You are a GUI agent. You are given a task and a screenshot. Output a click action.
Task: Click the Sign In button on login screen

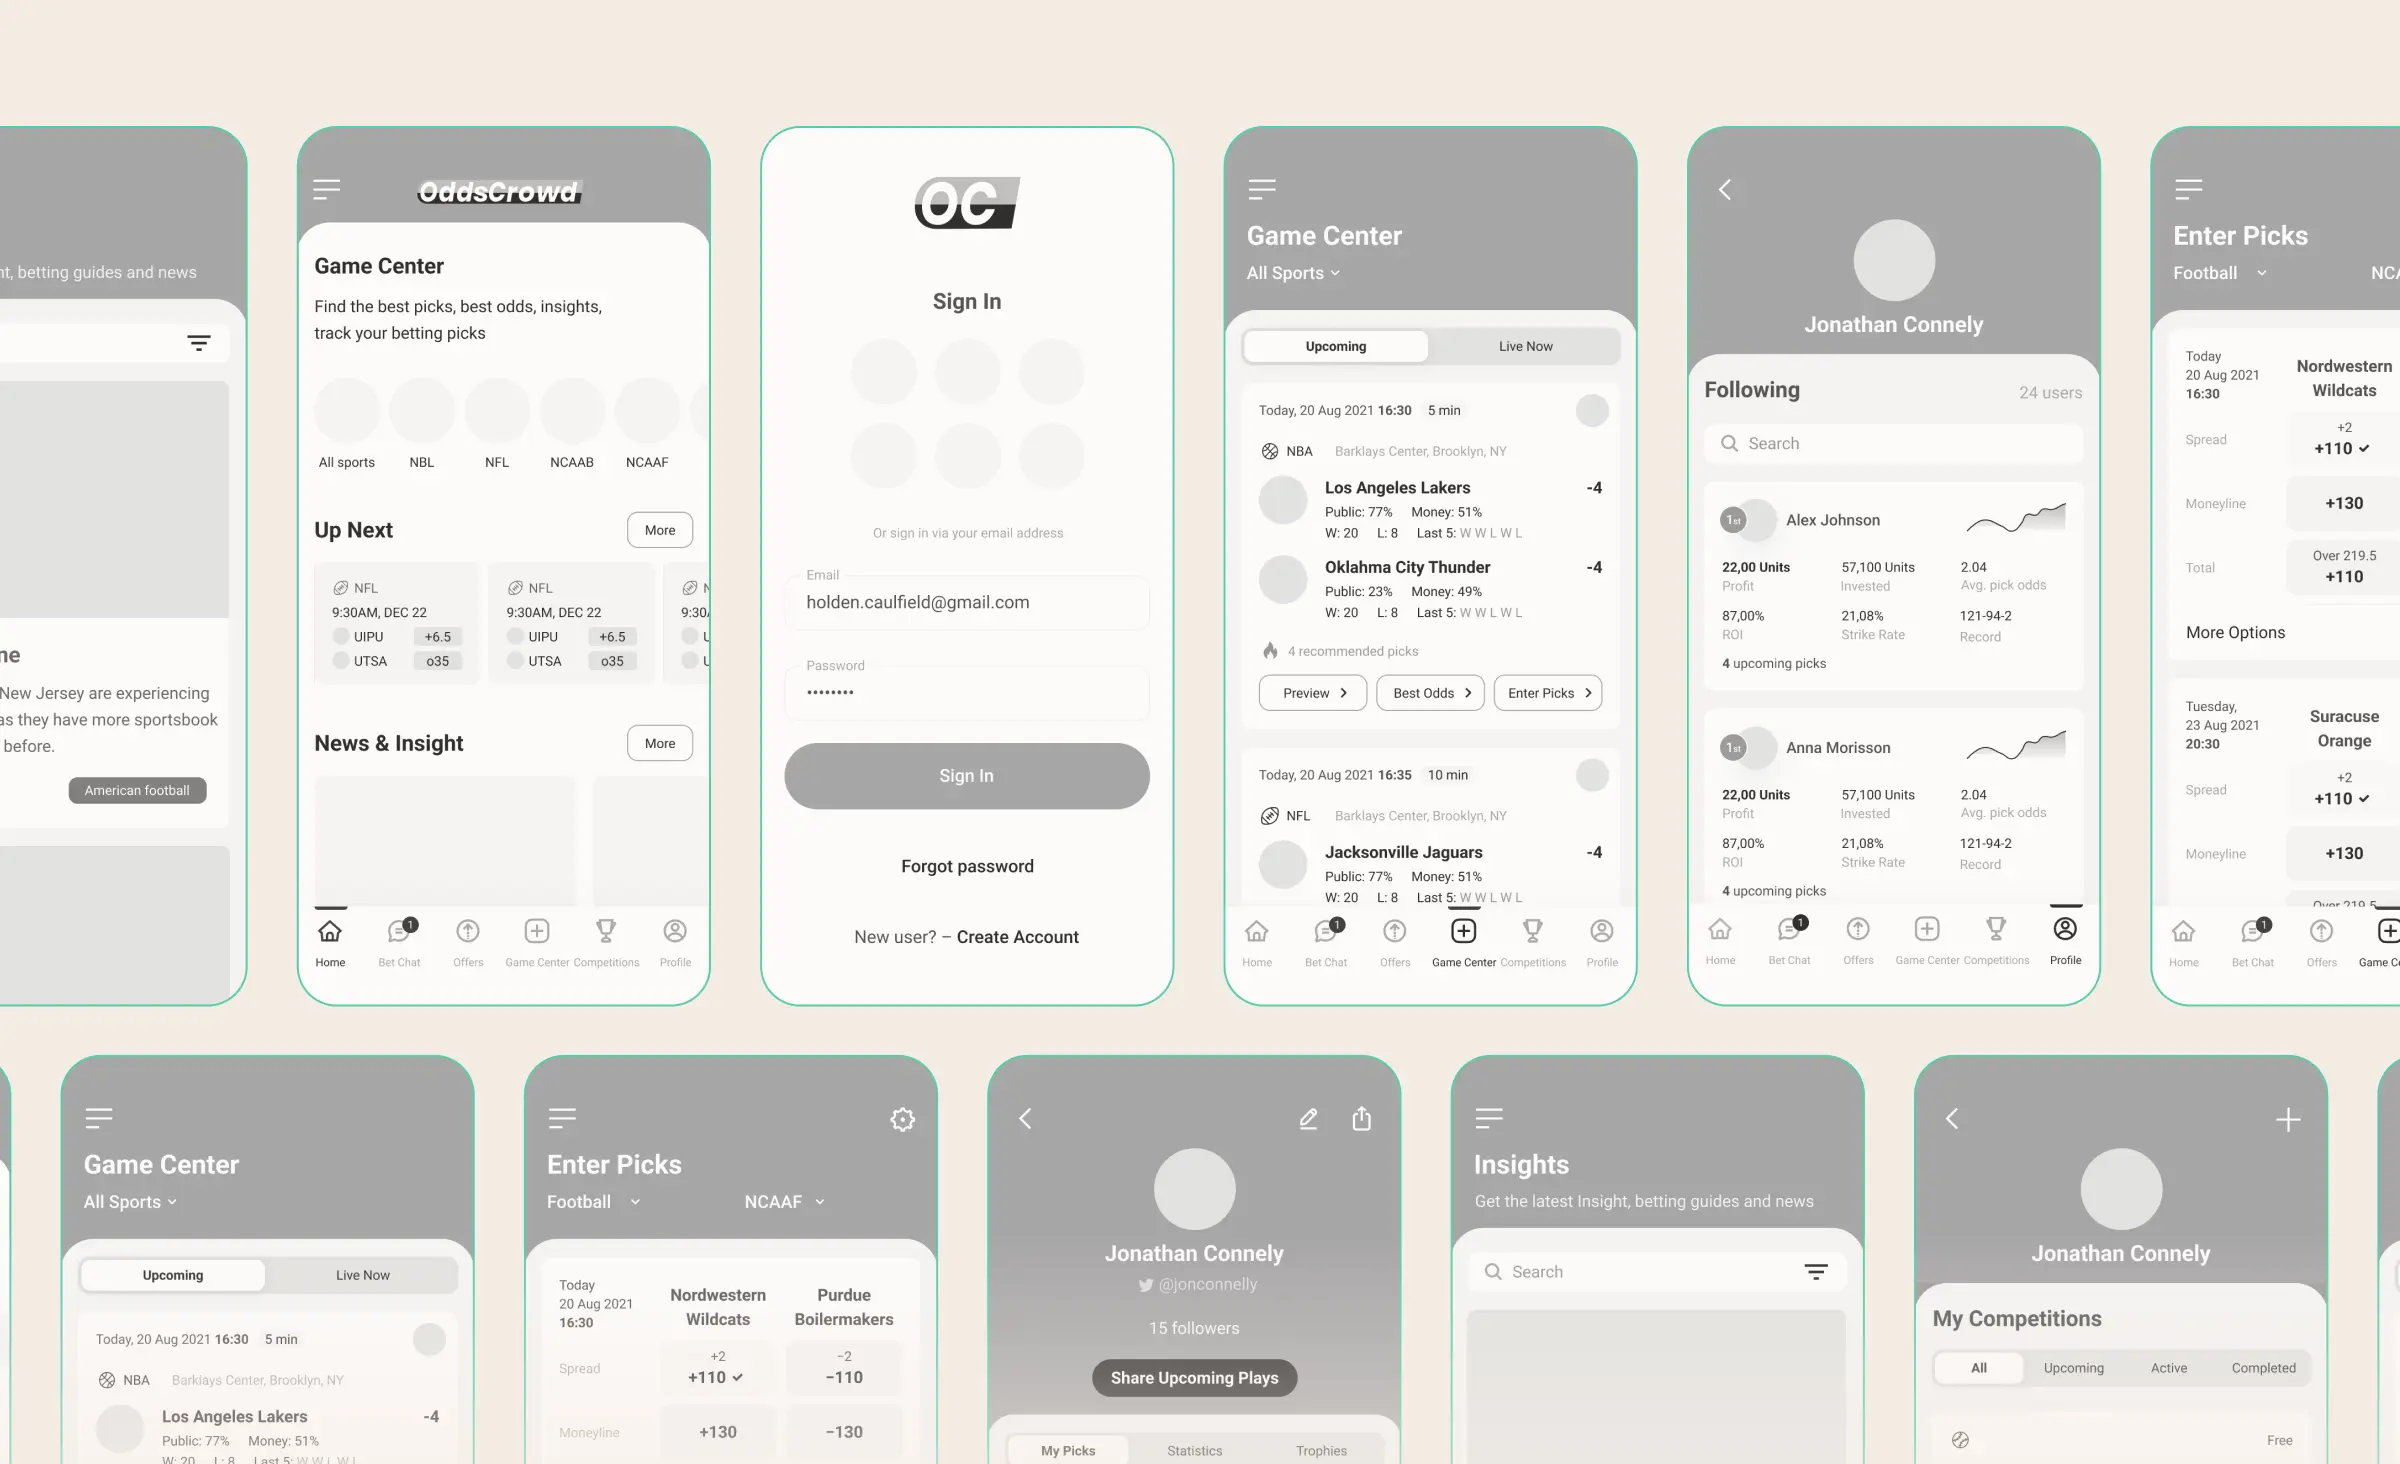(965, 775)
